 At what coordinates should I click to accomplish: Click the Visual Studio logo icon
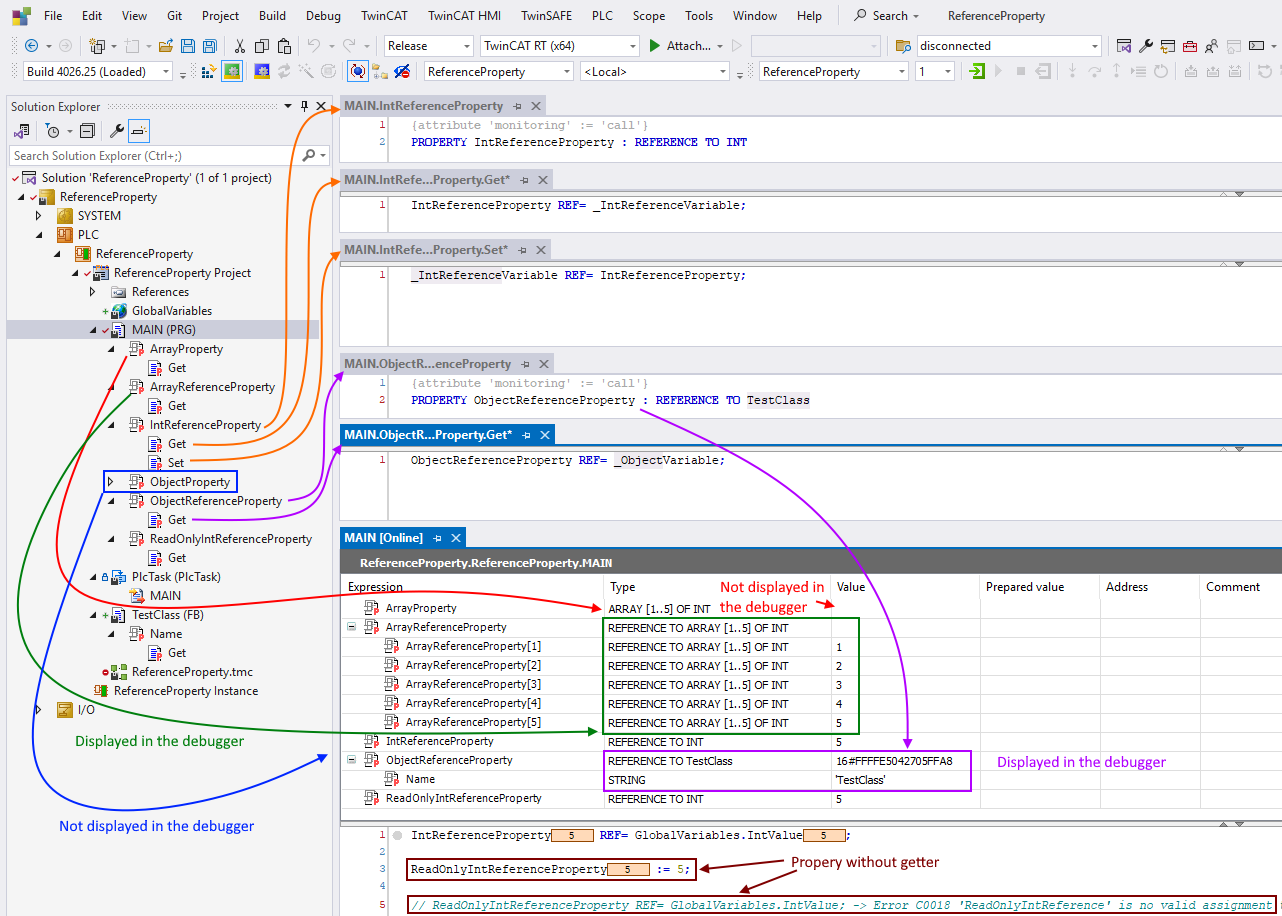[21, 16]
